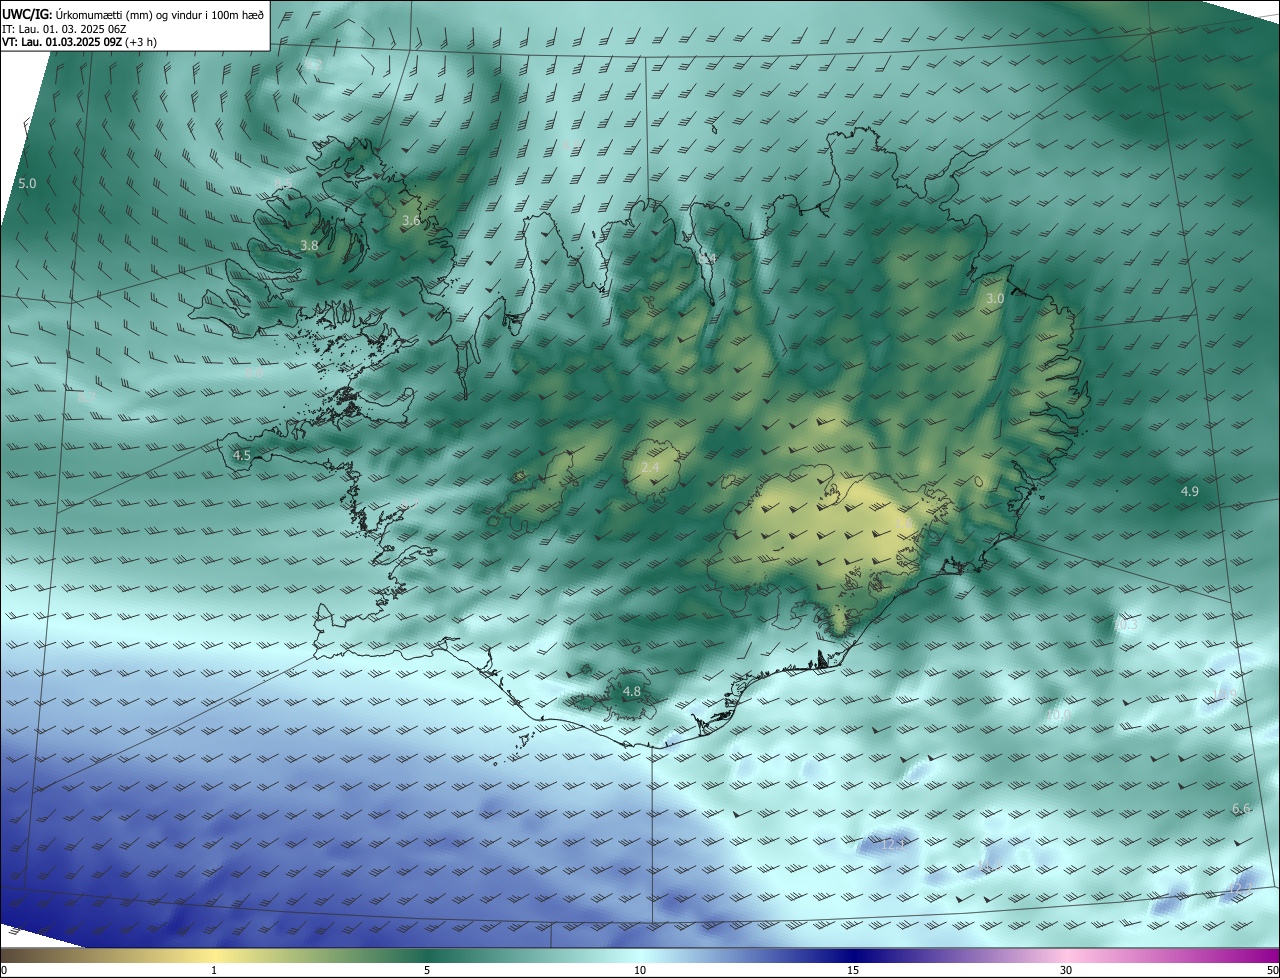Click the 50 tick on the color scale

click(1273, 970)
